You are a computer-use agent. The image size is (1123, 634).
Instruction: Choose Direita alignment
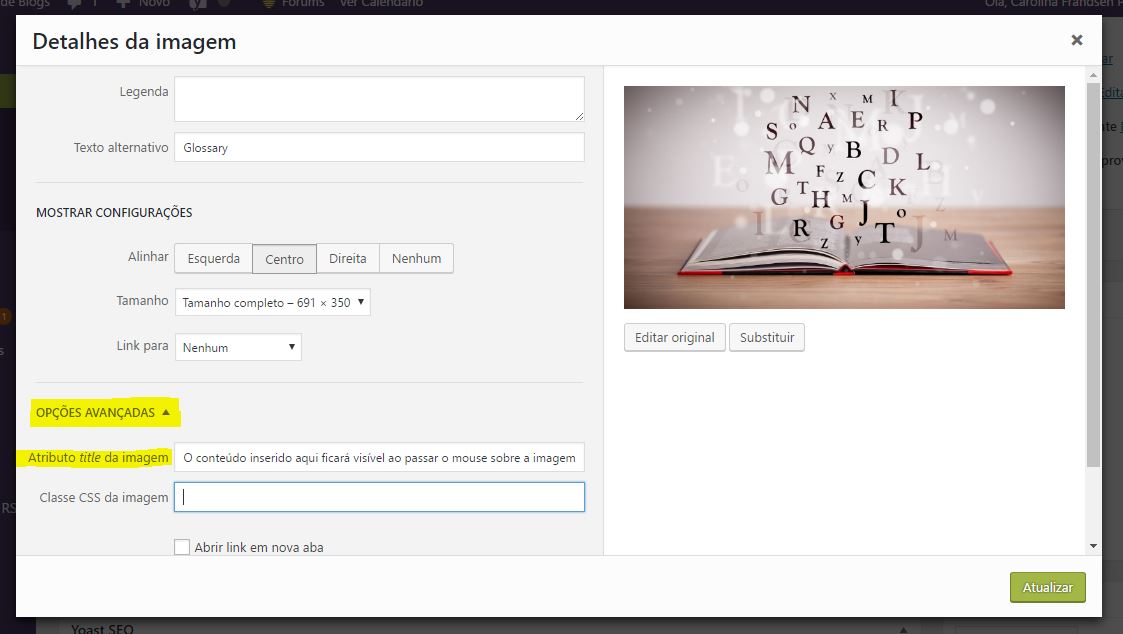347,259
